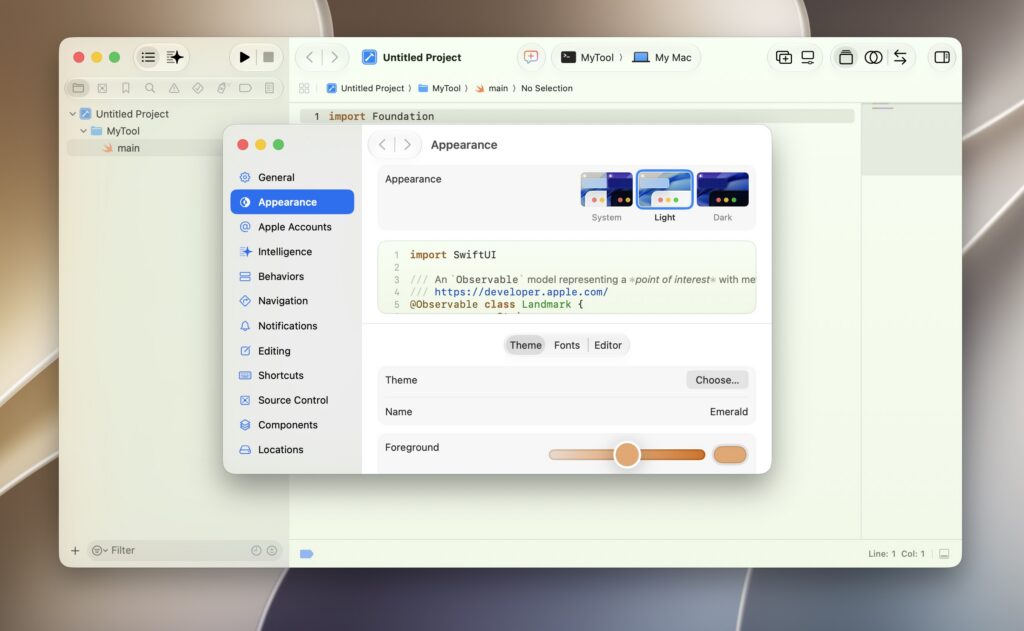Open Source Control settings pane
Viewport: 1024px width, 631px height.
pos(292,400)
